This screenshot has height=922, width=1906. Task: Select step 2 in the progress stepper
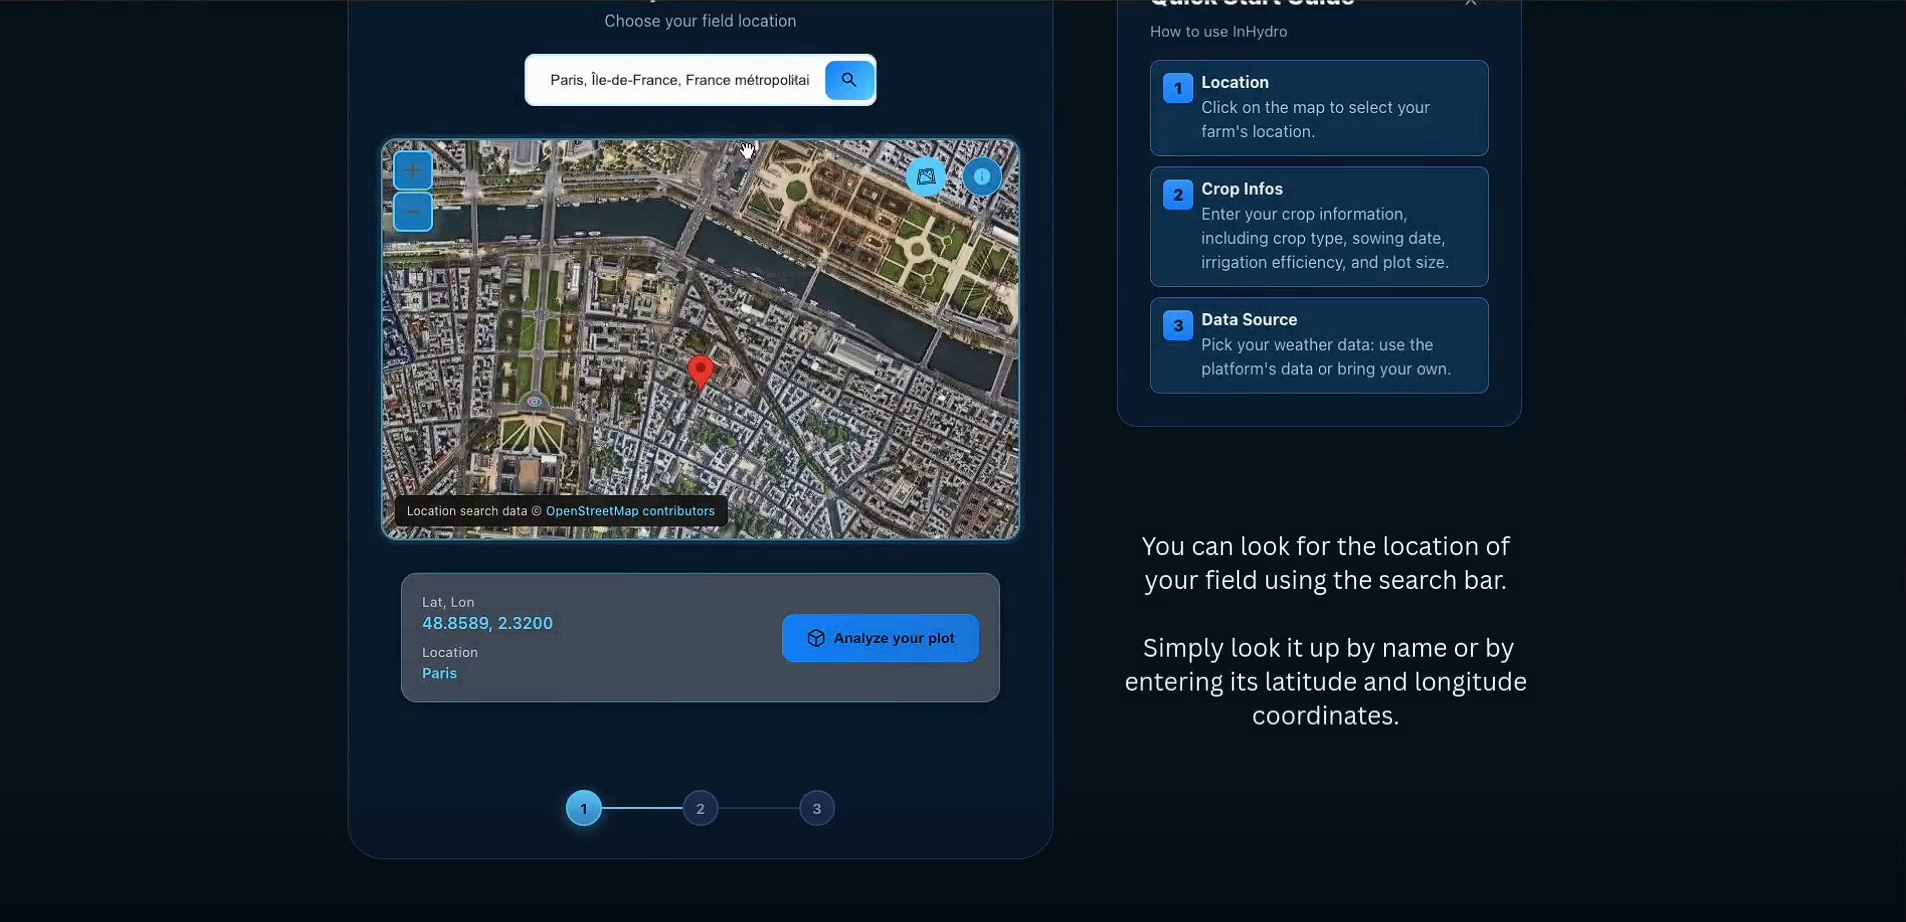coord(700,807)
